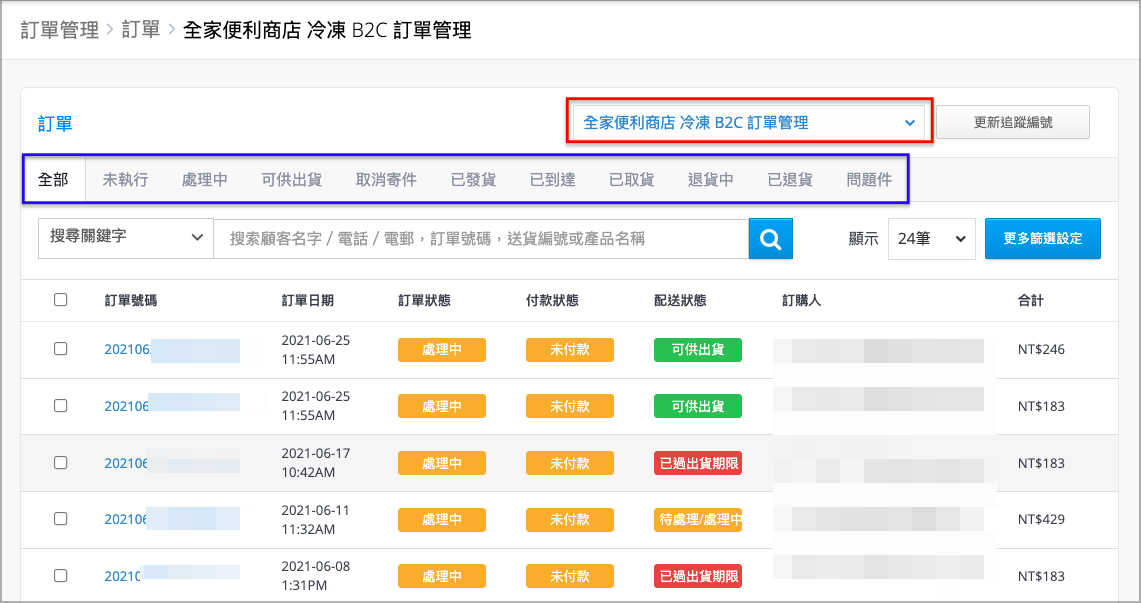Click the 訂單狀態 column header
The width and height of the screenshot is (1141, 603).
coord(424,300)
